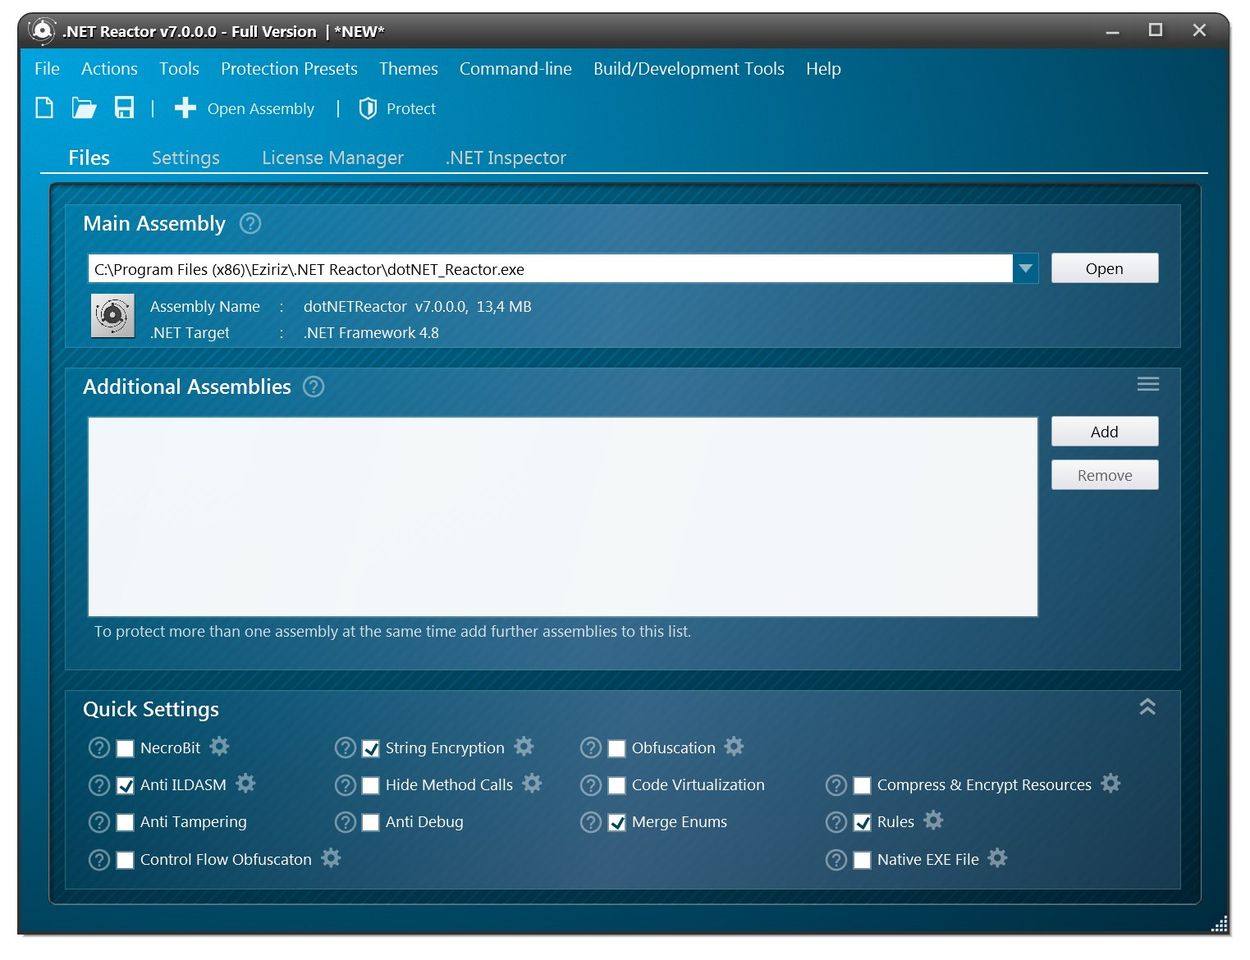The width and height of the screenshot is (1250, 960).
Task: Open Native EXE File settings gear
Action: (998, 858)
